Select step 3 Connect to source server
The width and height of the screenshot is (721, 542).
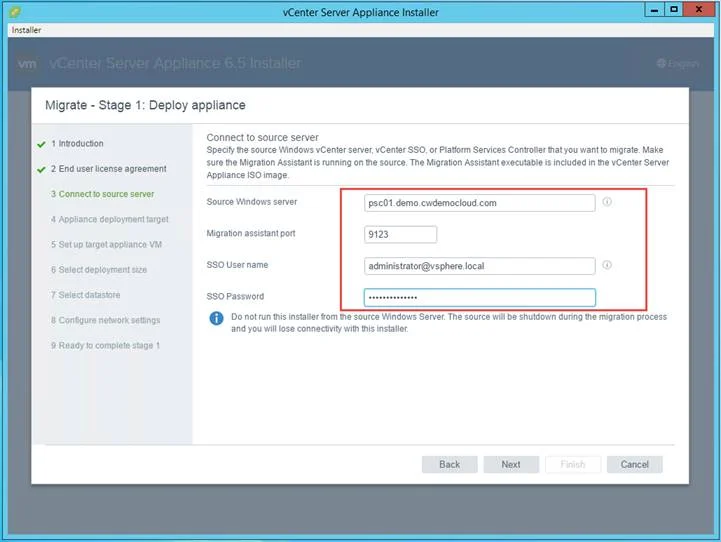pos(103,194)
